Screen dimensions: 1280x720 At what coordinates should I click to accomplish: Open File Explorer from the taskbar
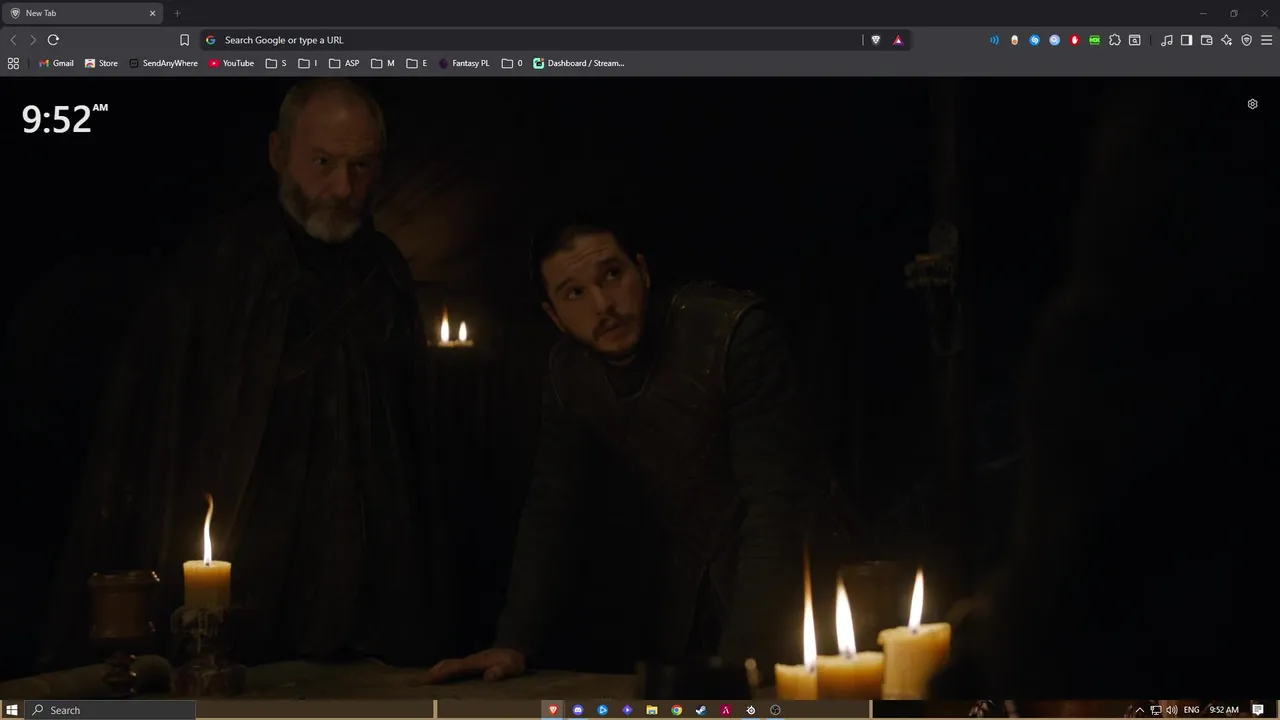click(652, 710)
